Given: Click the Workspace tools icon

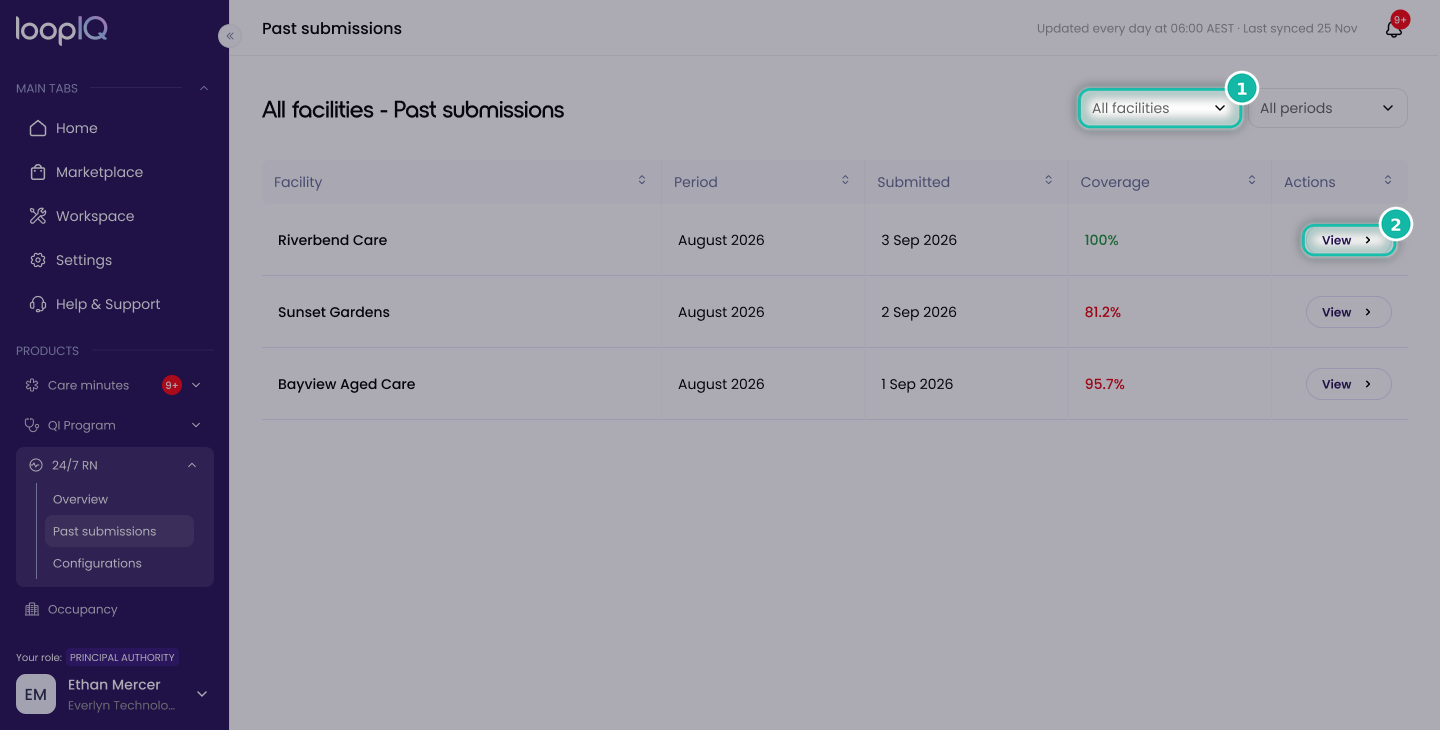Looking at the screenshot, I should (38, 216).
